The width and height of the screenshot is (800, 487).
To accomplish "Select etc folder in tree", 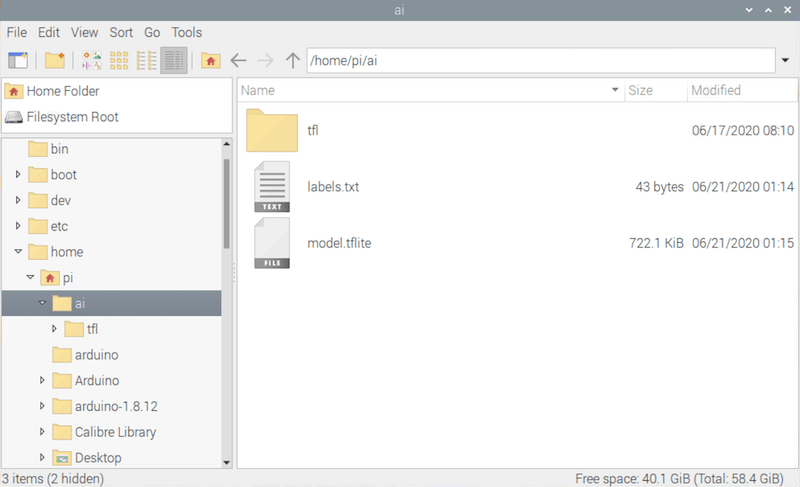I will coord(48,226).
